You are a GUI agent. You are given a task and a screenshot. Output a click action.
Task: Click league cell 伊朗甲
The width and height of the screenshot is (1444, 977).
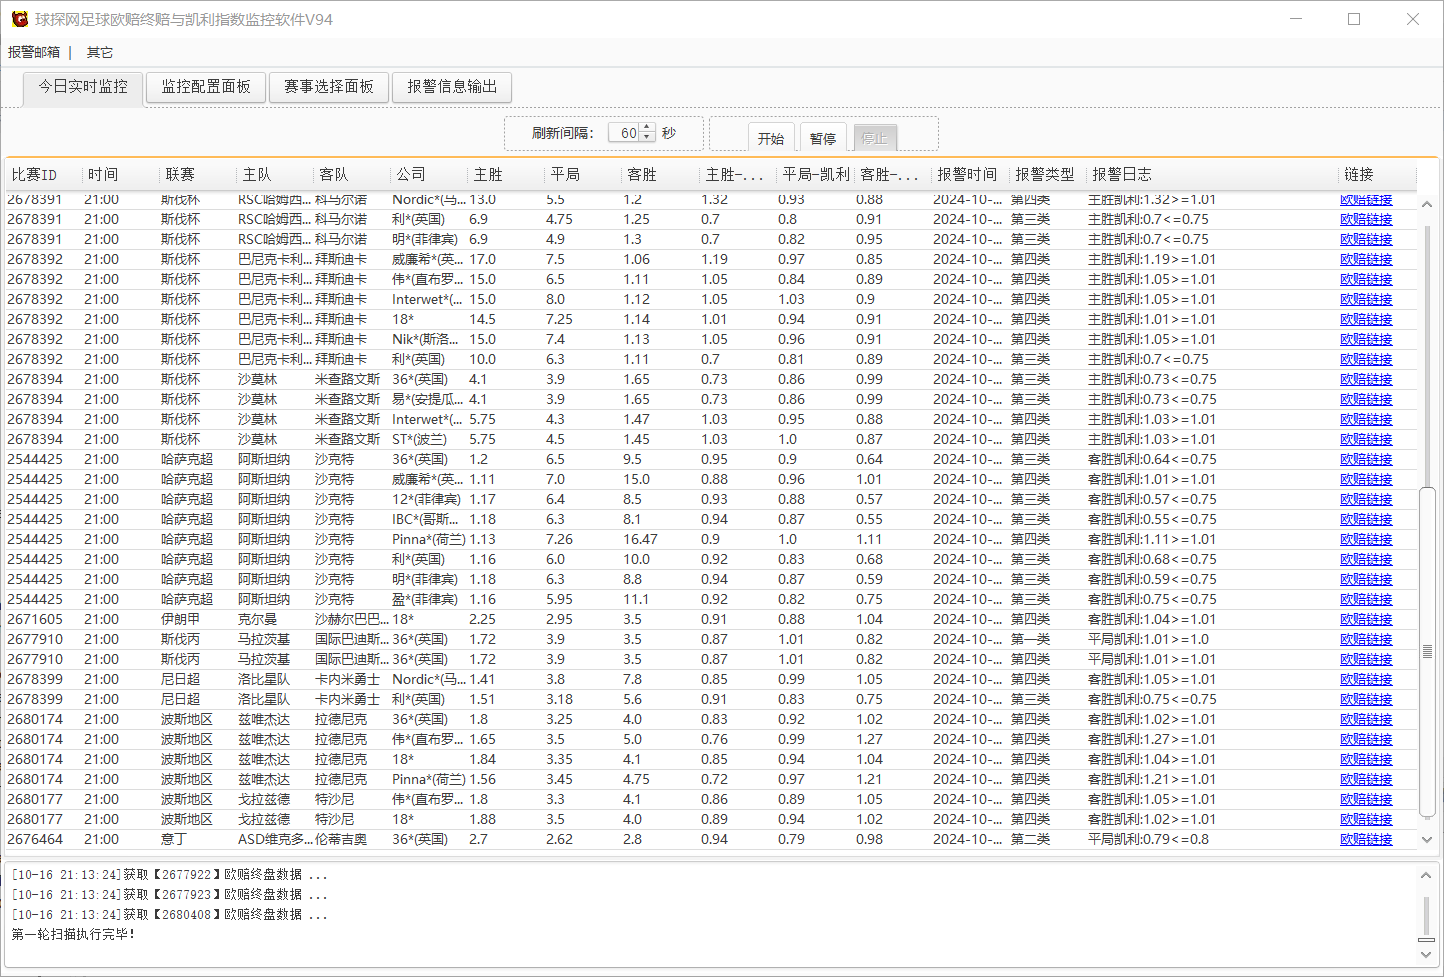[x=180, y=620]
